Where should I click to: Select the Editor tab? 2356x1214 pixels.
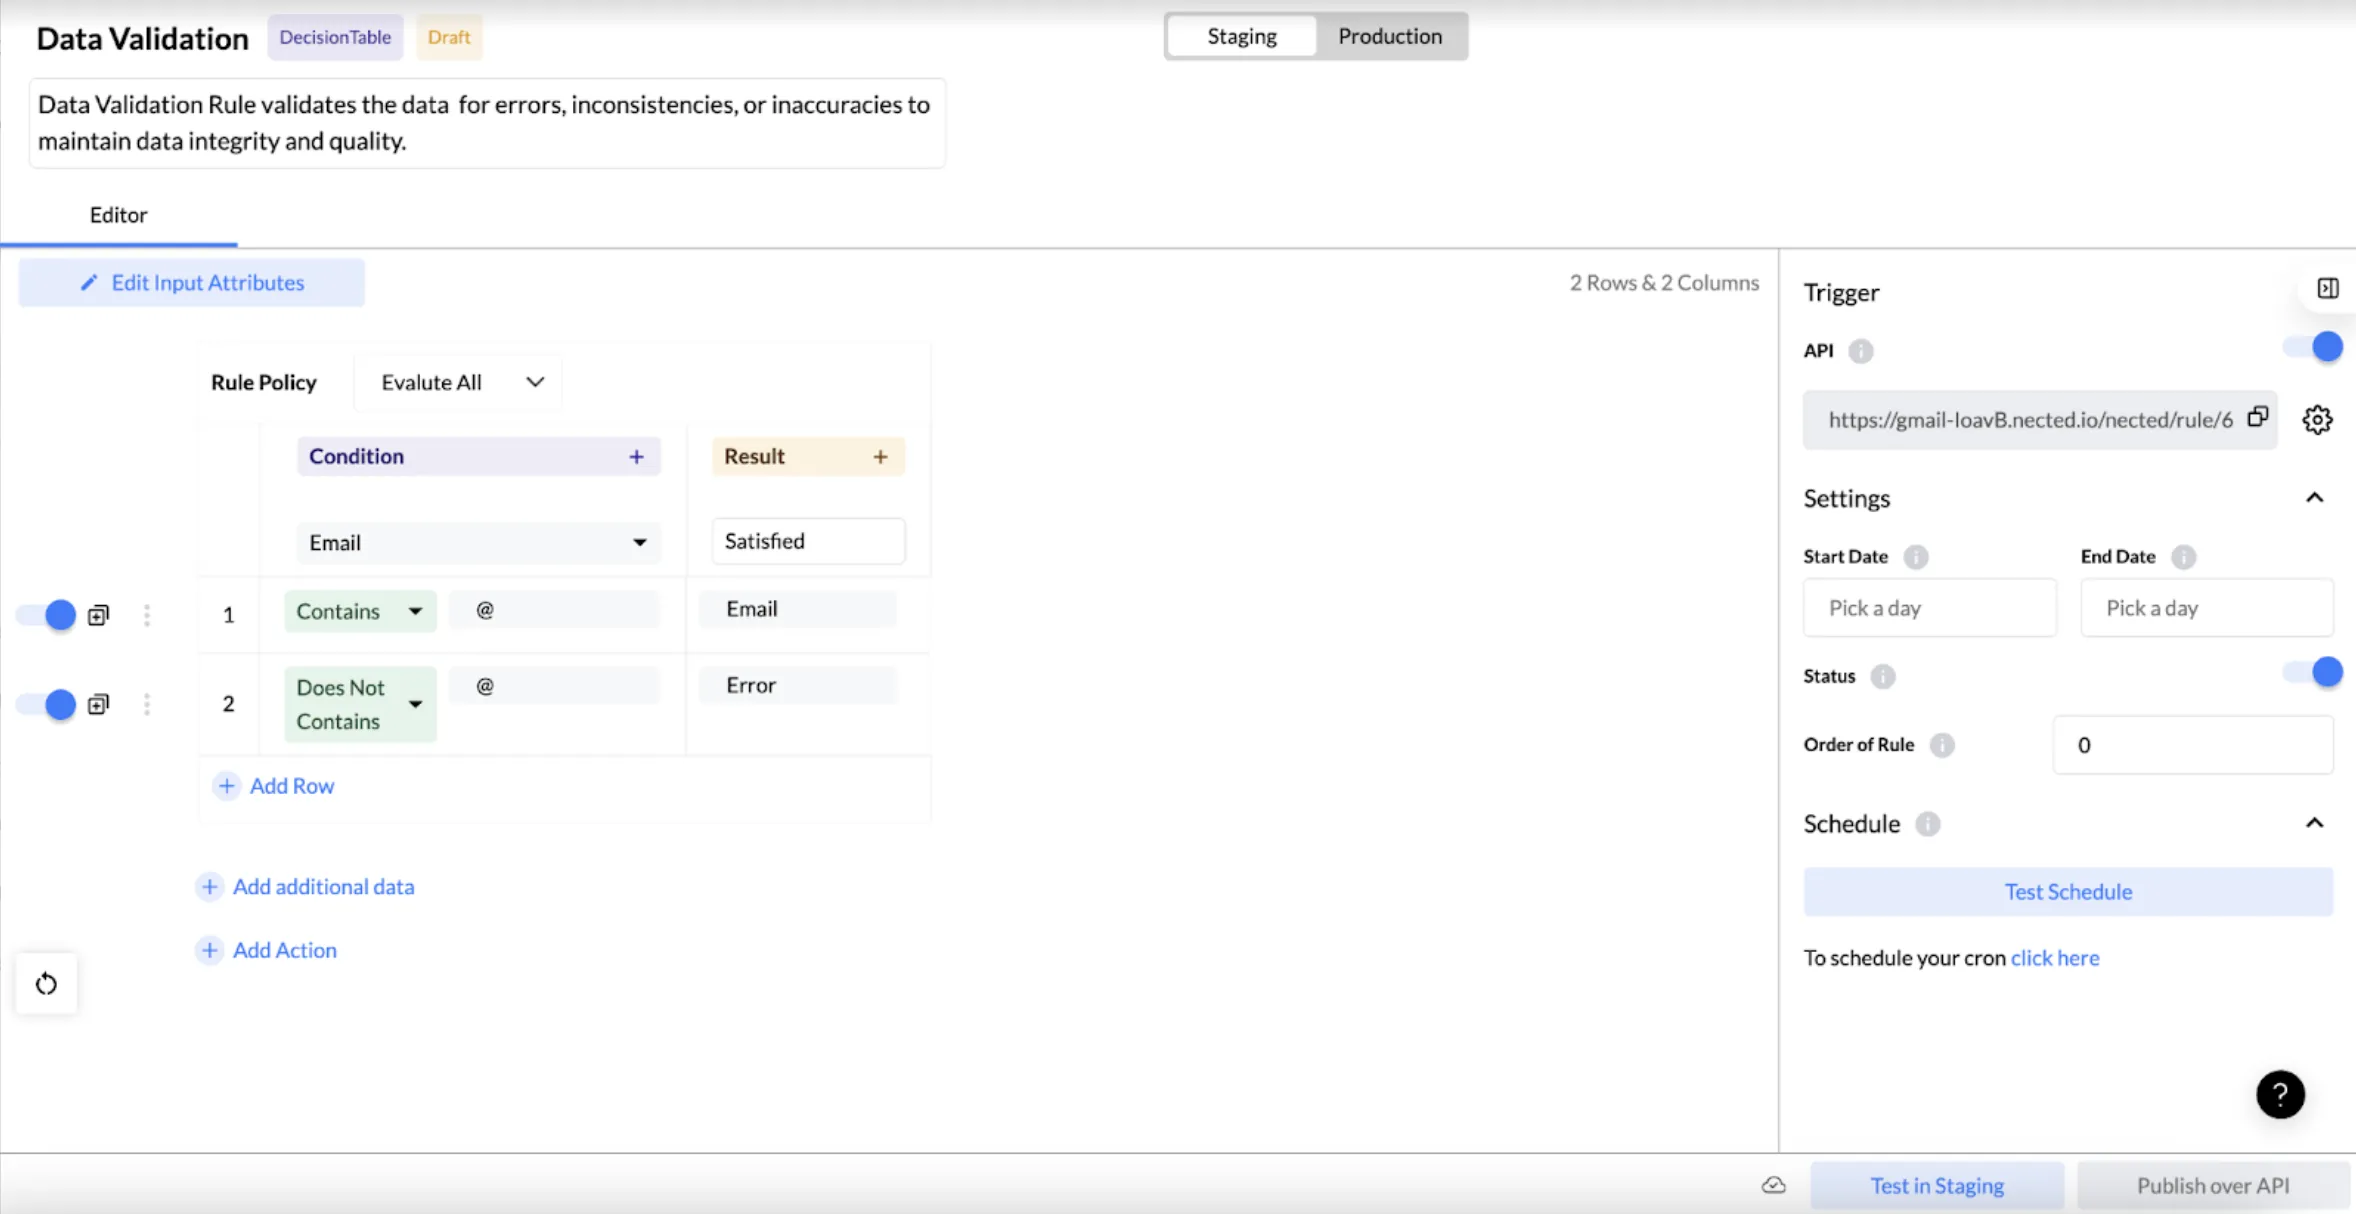pos(118,215)
